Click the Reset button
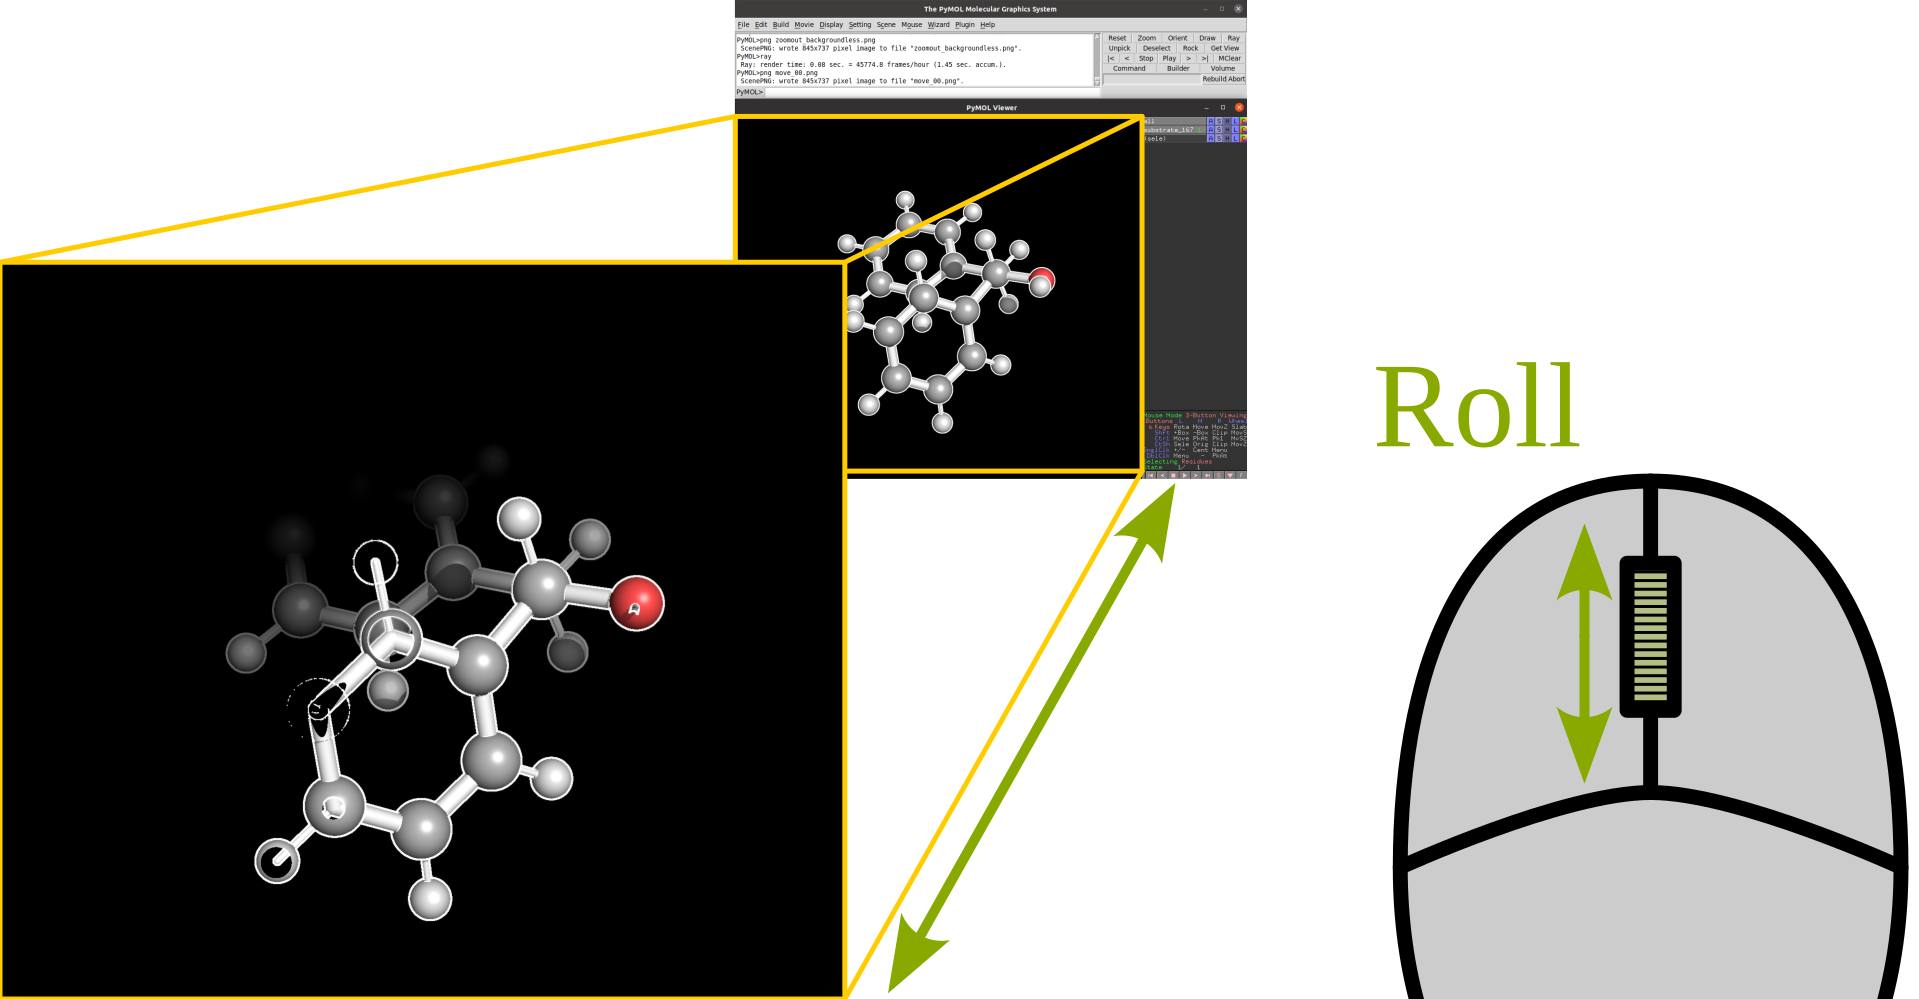The image size is (1919, 999). (x=1117, y=38)
